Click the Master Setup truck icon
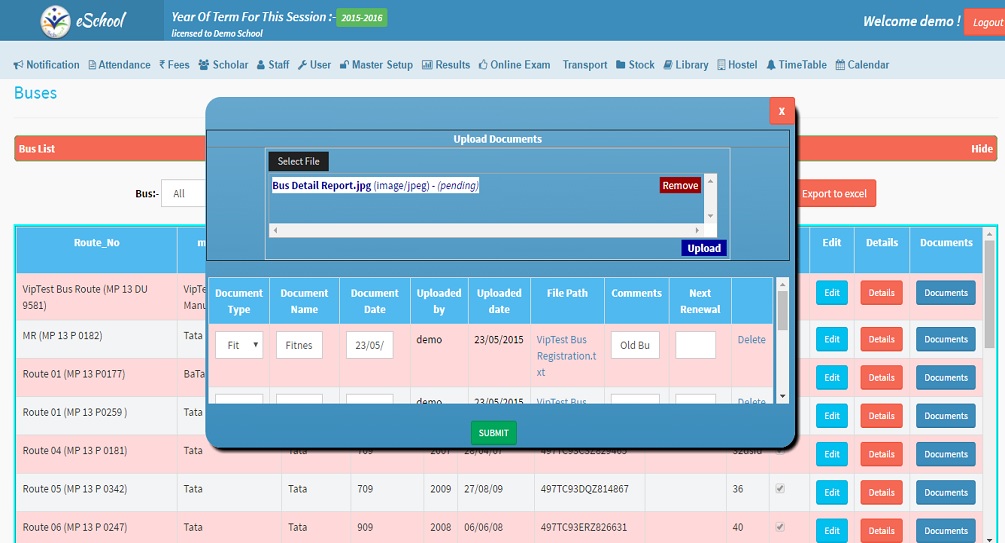 coord(343,65)
